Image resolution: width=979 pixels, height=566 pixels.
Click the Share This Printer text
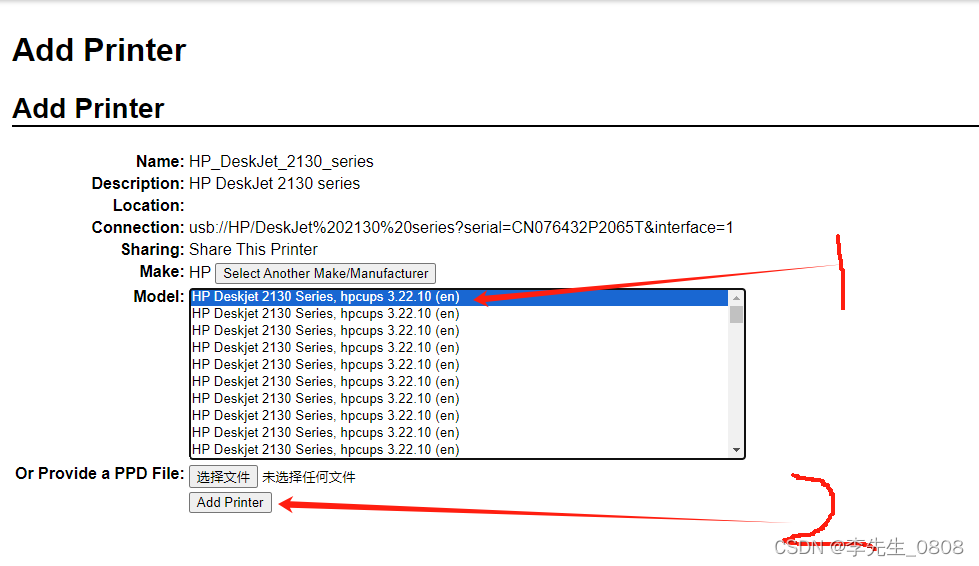click(x=253, y=250)
